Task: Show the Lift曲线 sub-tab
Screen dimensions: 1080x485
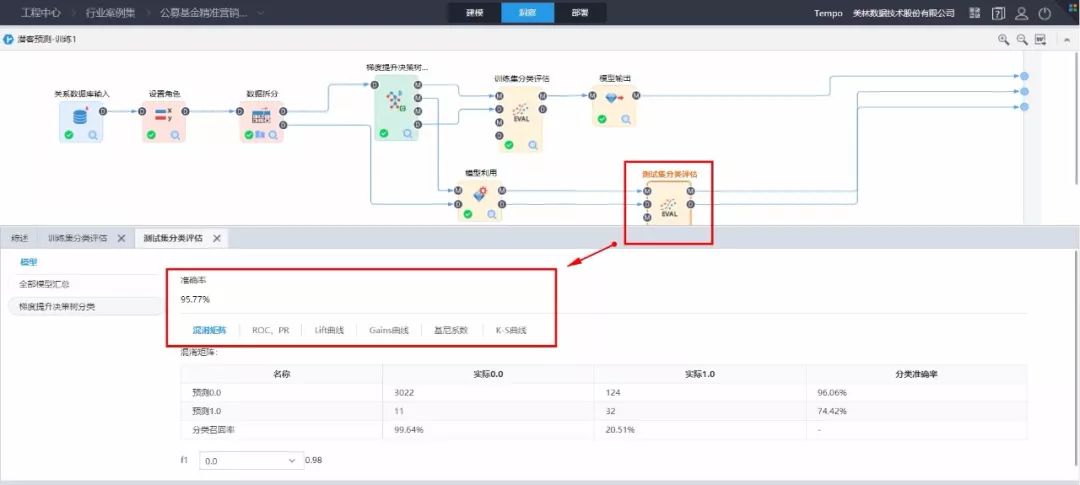Action: point(329,330)
